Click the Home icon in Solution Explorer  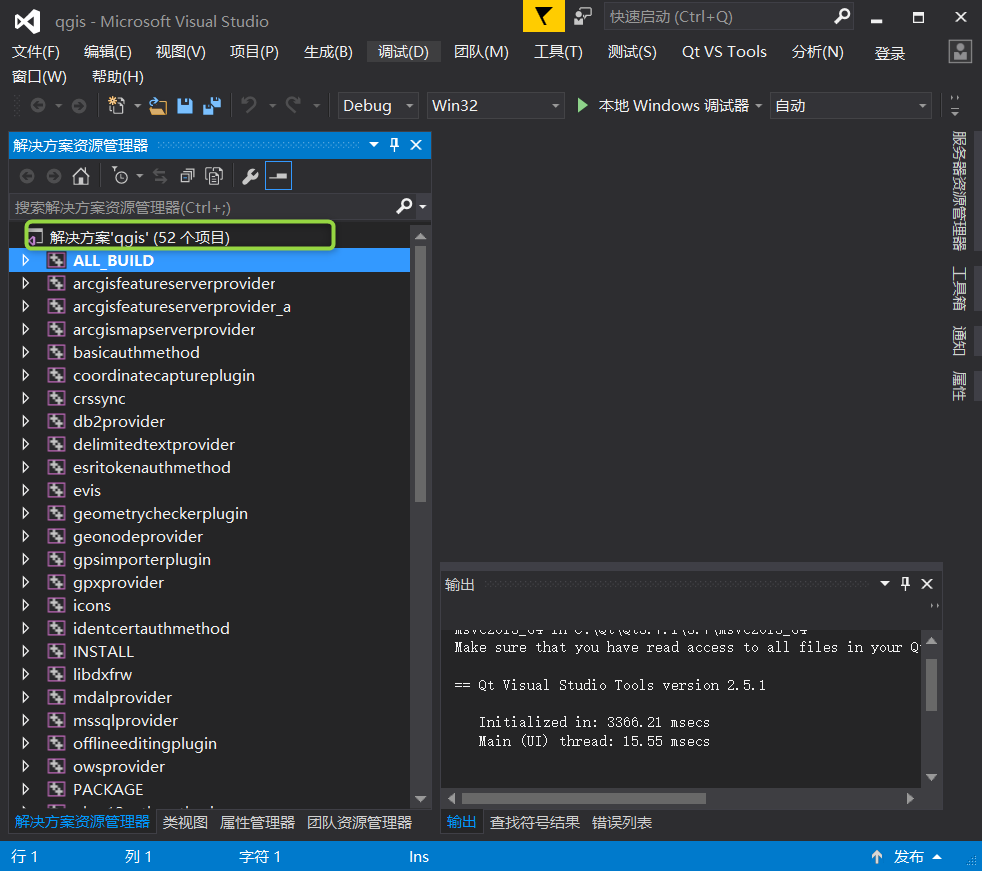tap(81, 175)
